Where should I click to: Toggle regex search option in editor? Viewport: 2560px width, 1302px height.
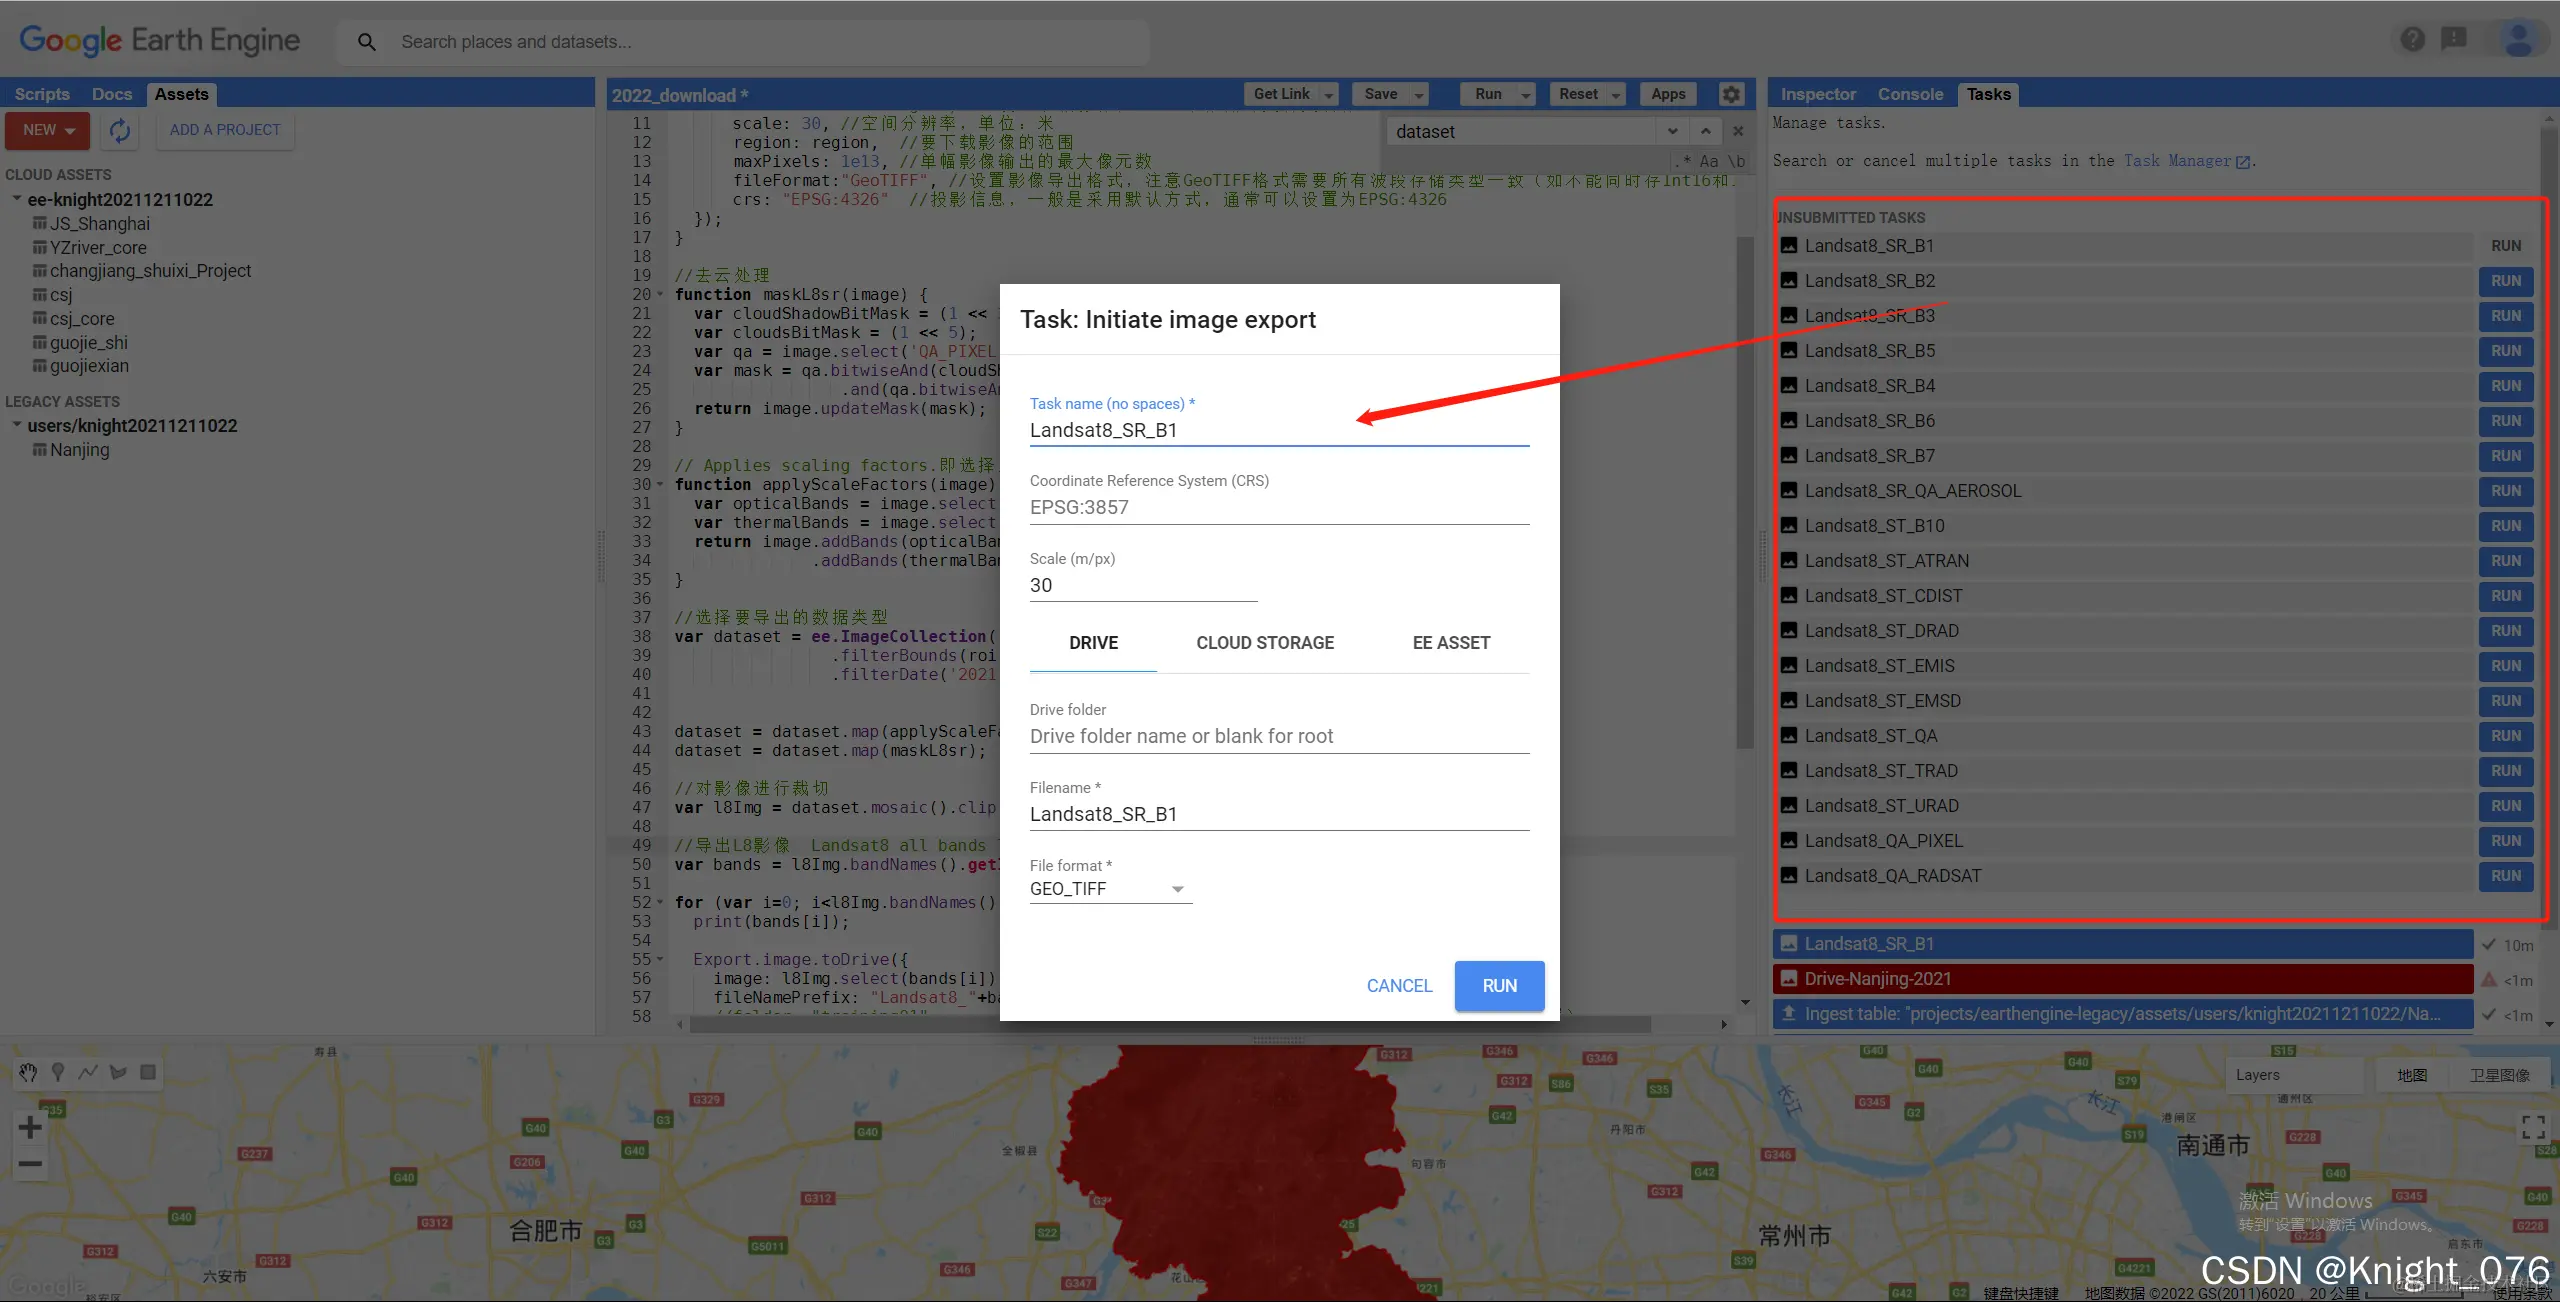point(1685,161)
